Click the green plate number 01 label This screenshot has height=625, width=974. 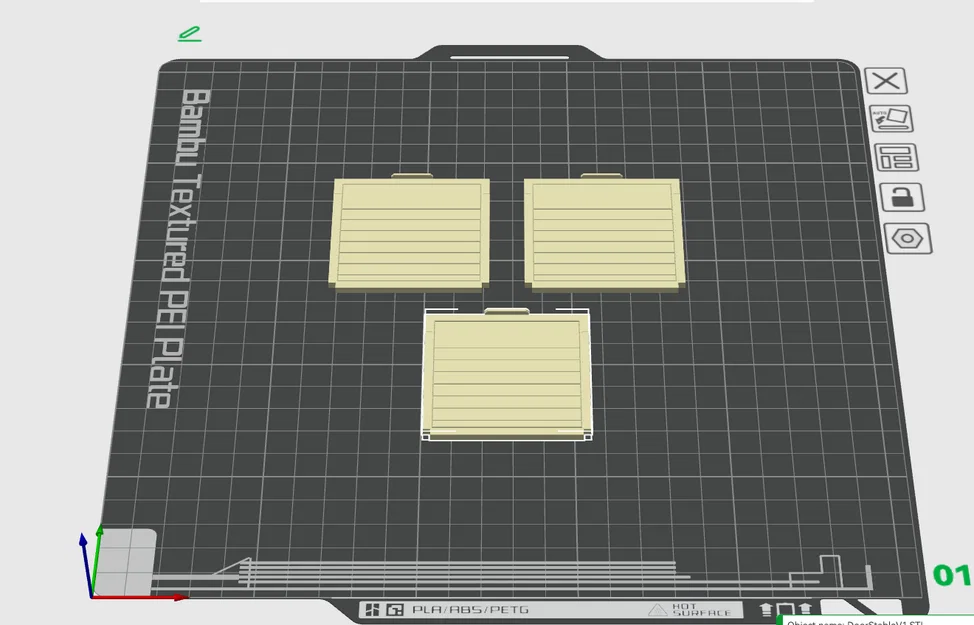[952, 575]
